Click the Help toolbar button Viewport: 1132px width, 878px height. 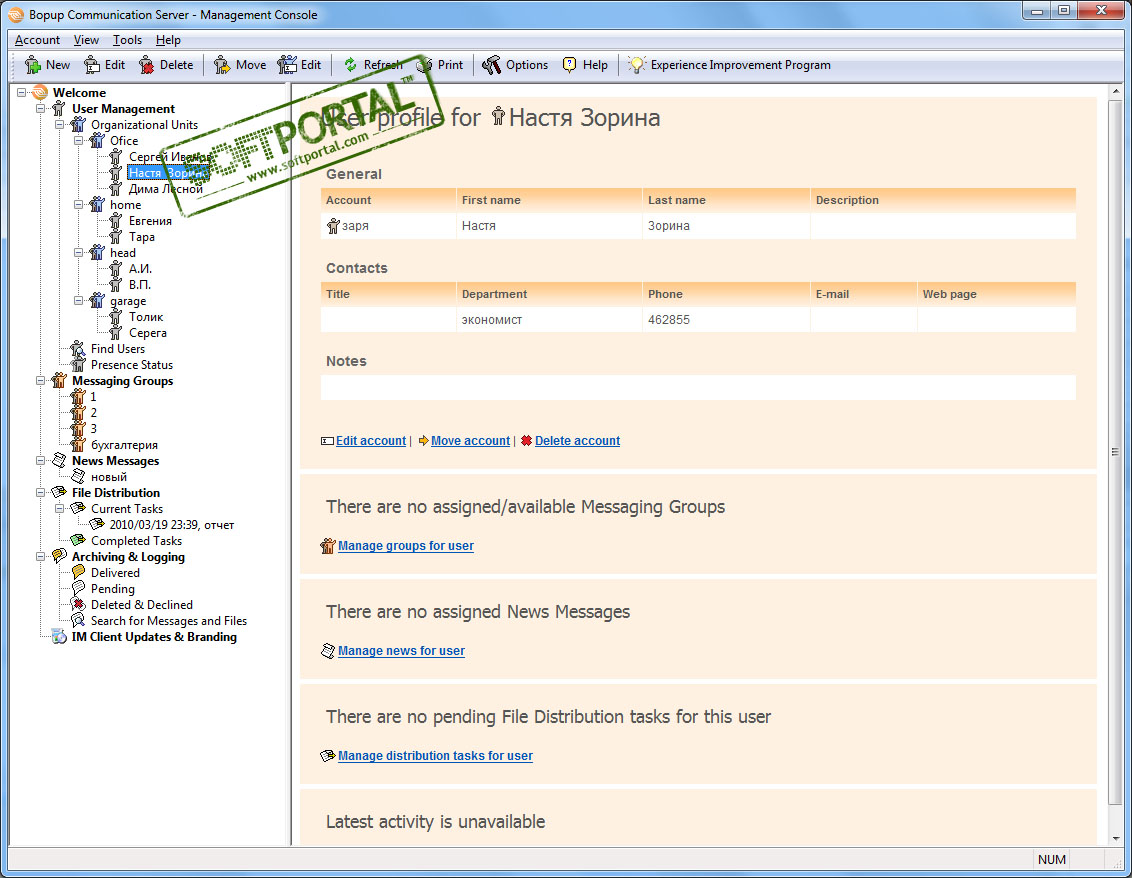585,65
